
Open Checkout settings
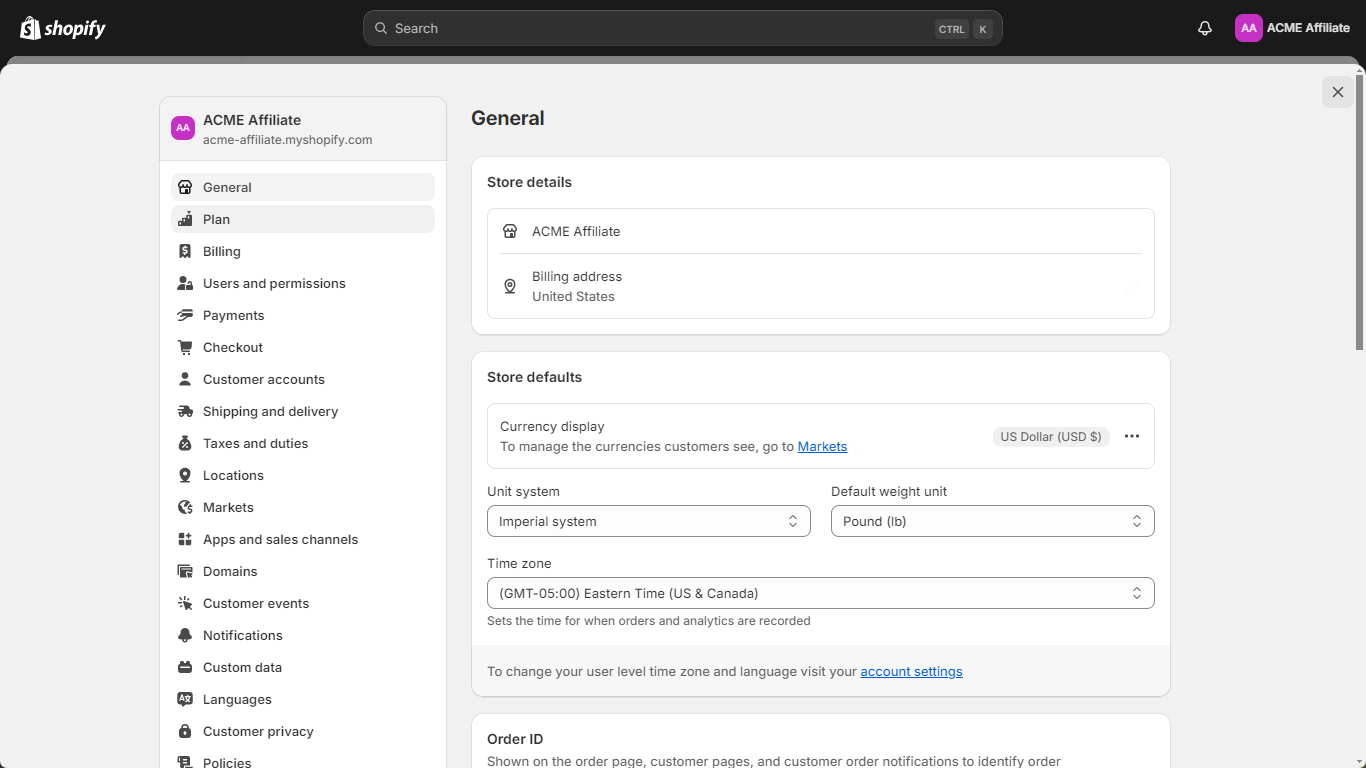click(303, 347)
